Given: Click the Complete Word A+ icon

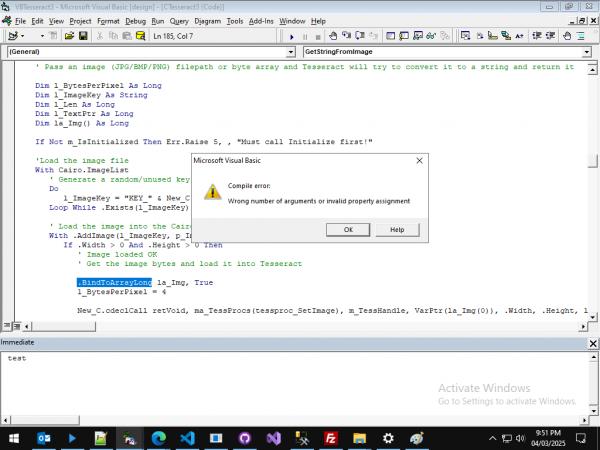Looking at the screenshot, I should (x=519, y=36).
